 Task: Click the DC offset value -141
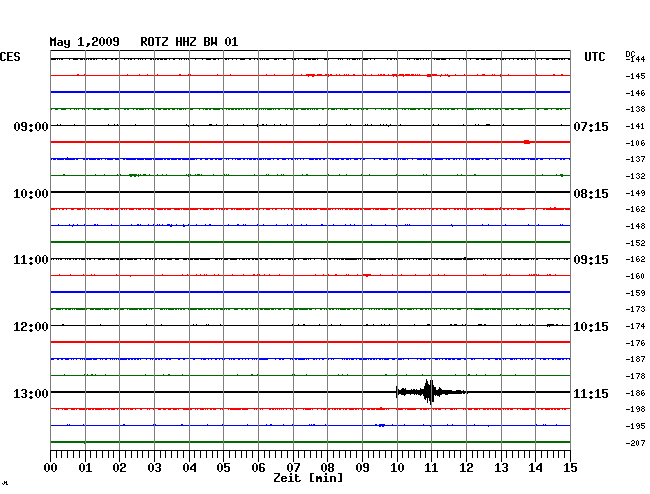635,126
